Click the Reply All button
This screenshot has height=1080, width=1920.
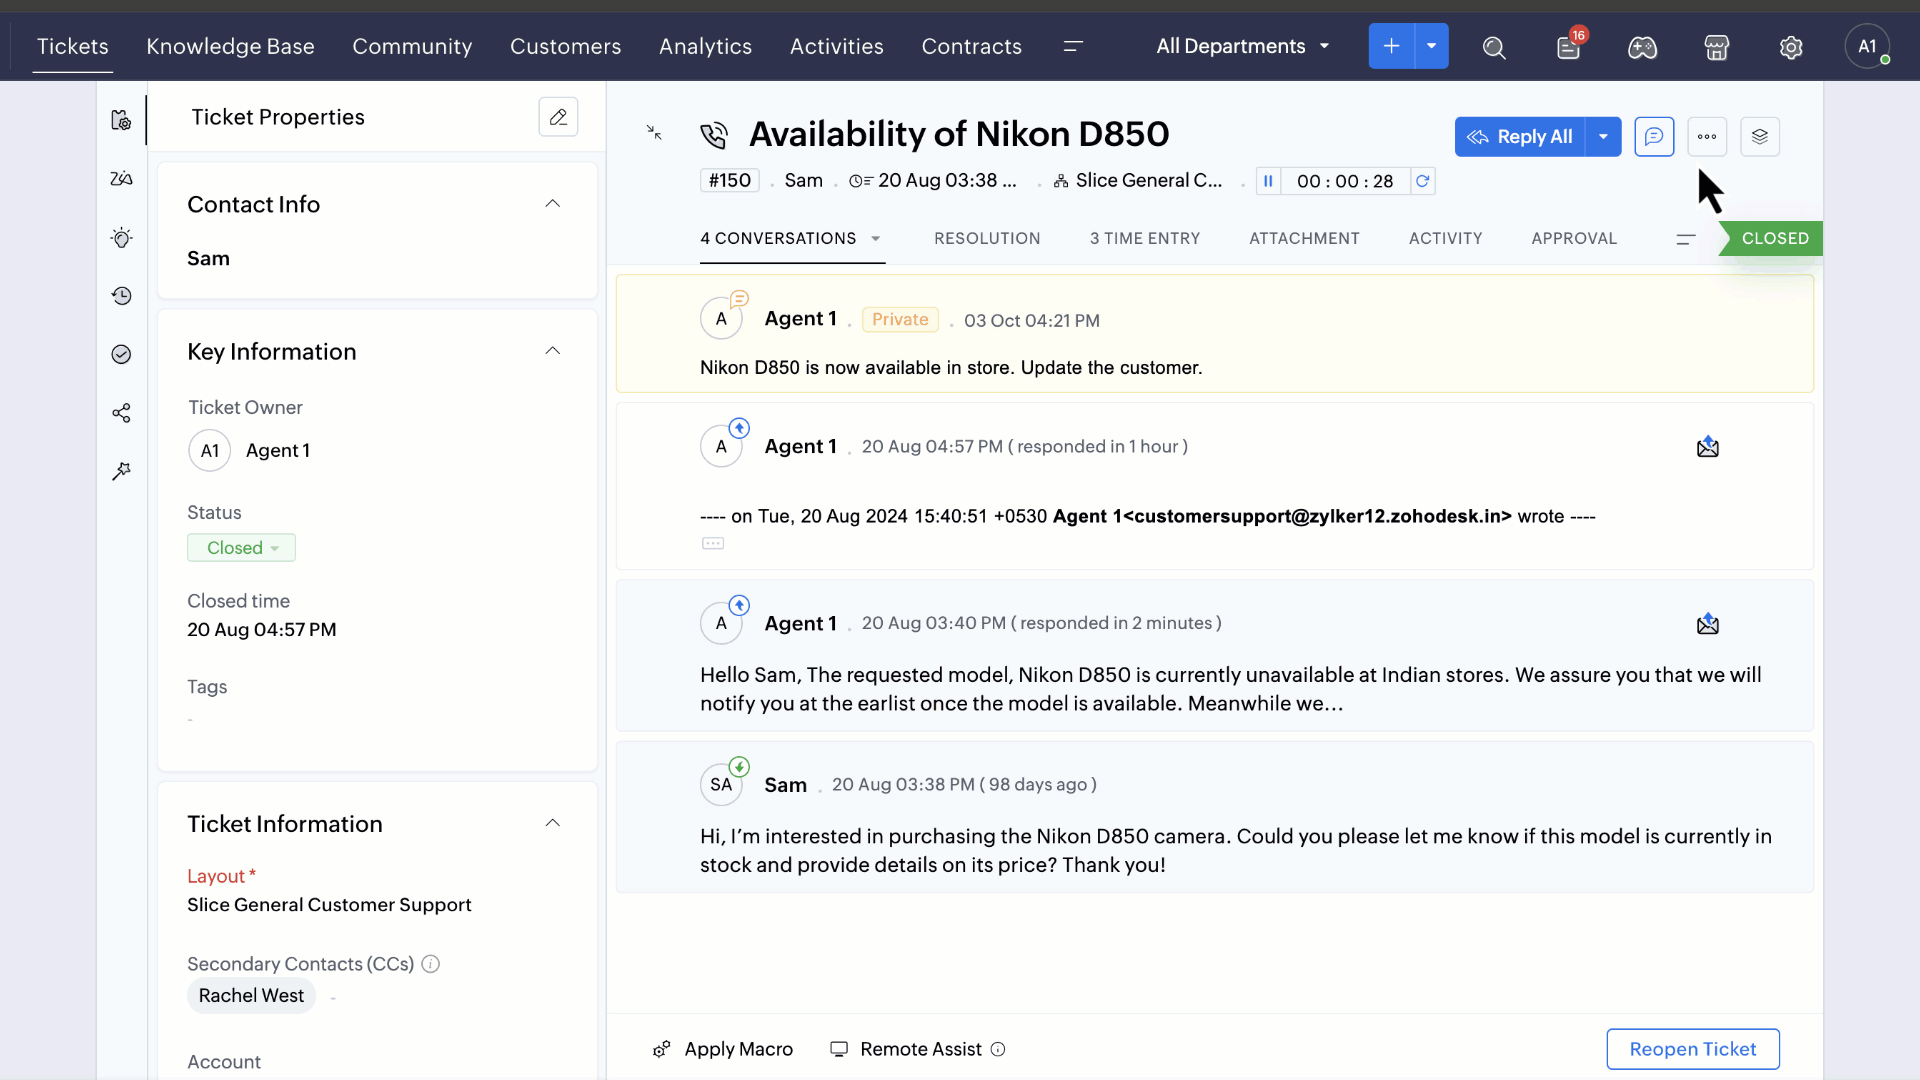pyautogui.click(x=1519, y=136)
